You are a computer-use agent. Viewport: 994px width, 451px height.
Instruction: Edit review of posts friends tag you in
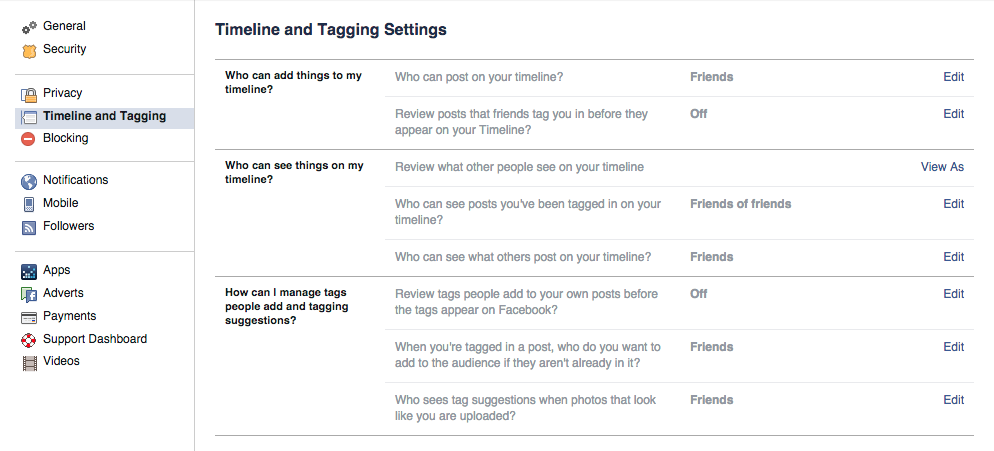(953, 114)
